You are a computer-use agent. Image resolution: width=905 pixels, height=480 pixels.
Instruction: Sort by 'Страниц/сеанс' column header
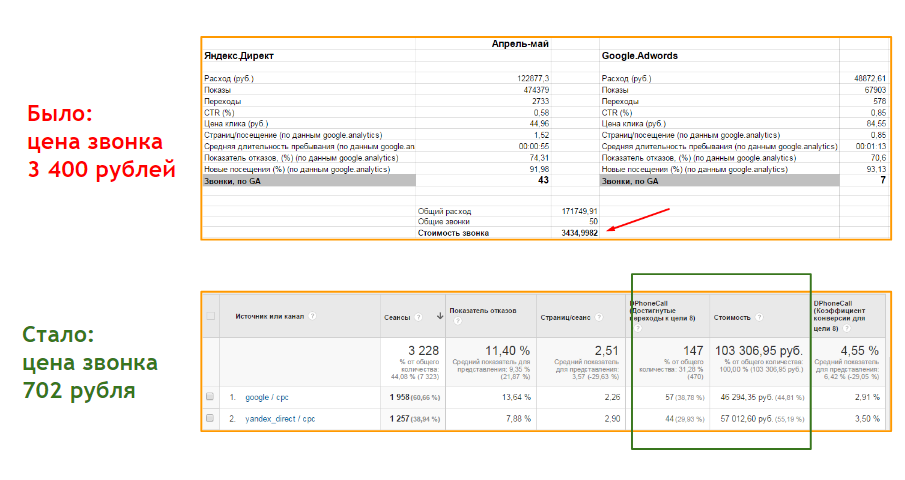(565, 317)
